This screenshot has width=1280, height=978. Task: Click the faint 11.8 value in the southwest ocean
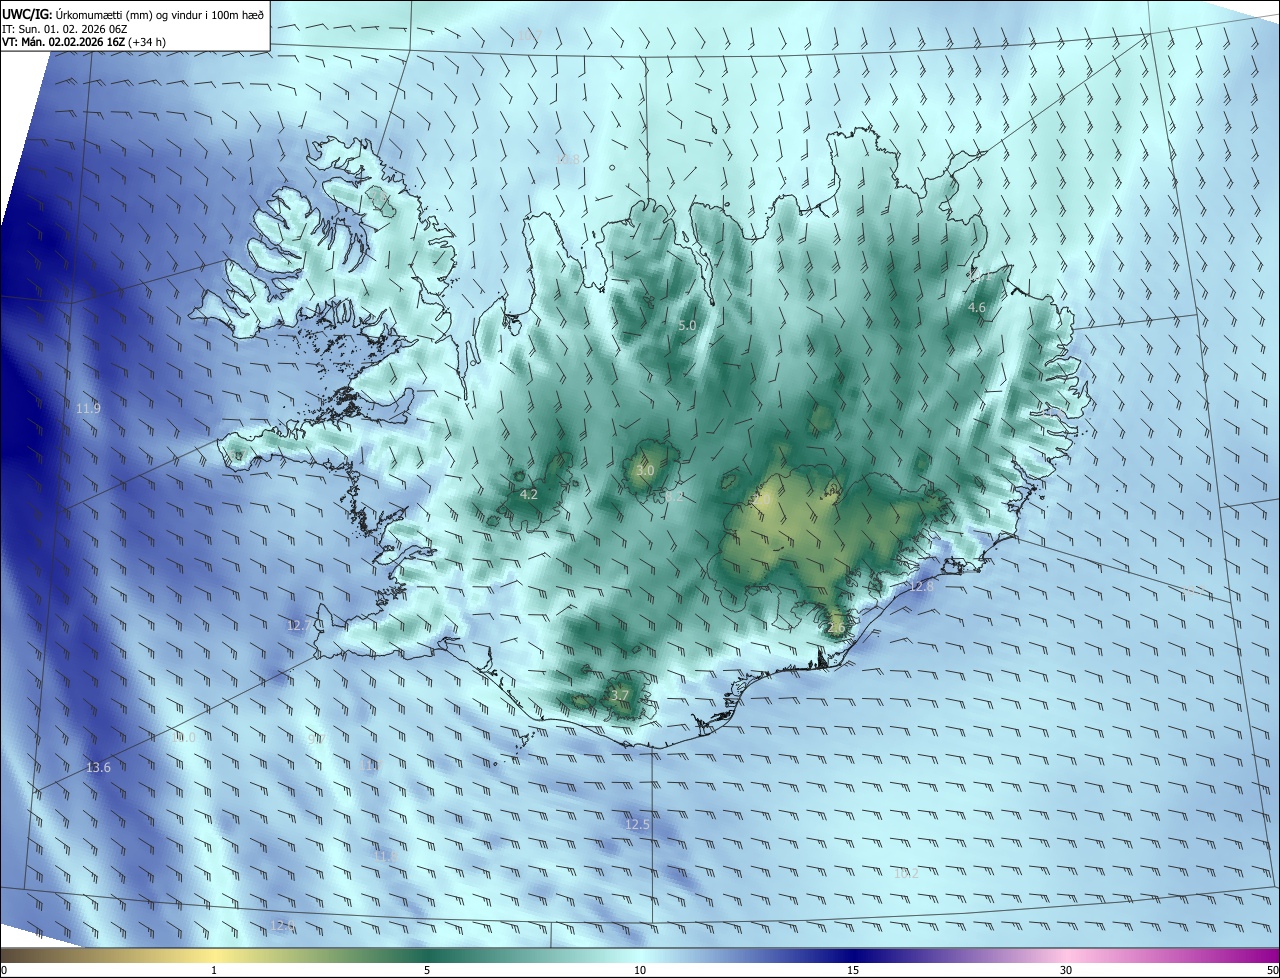tap(385, 856)
